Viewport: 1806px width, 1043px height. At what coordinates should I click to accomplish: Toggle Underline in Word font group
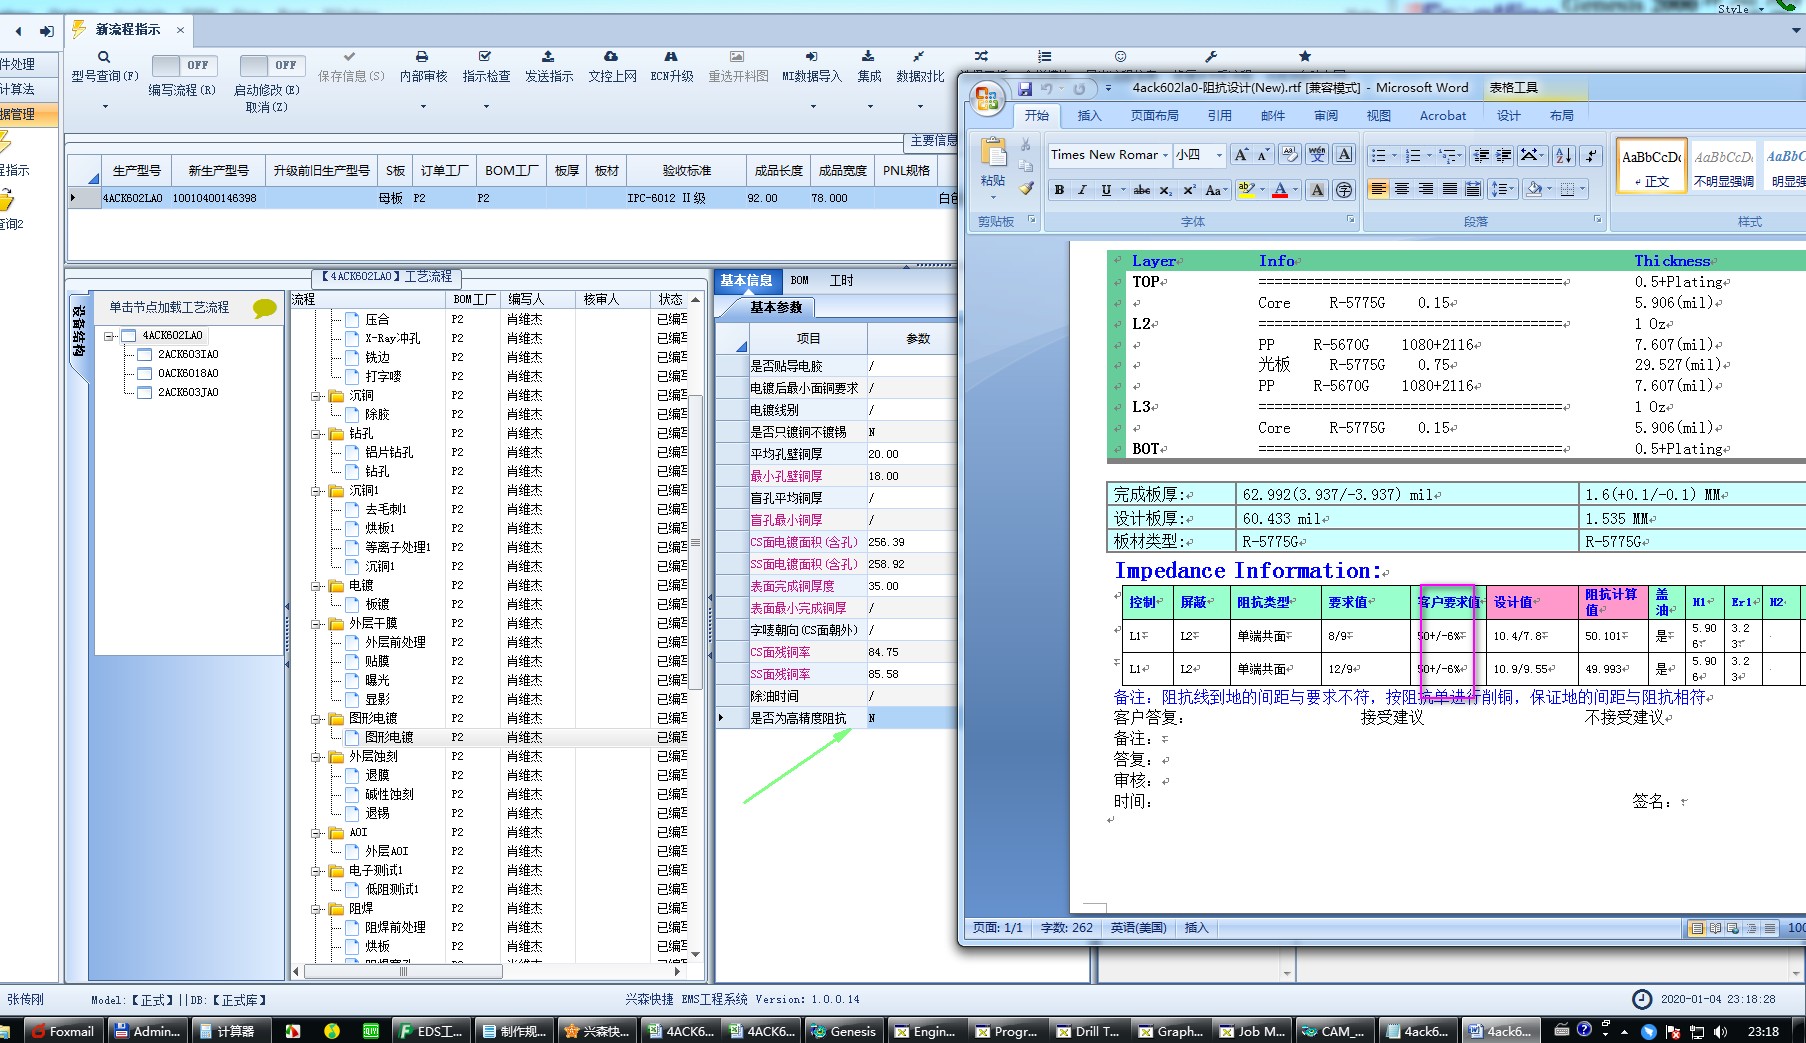point(1106,189)
